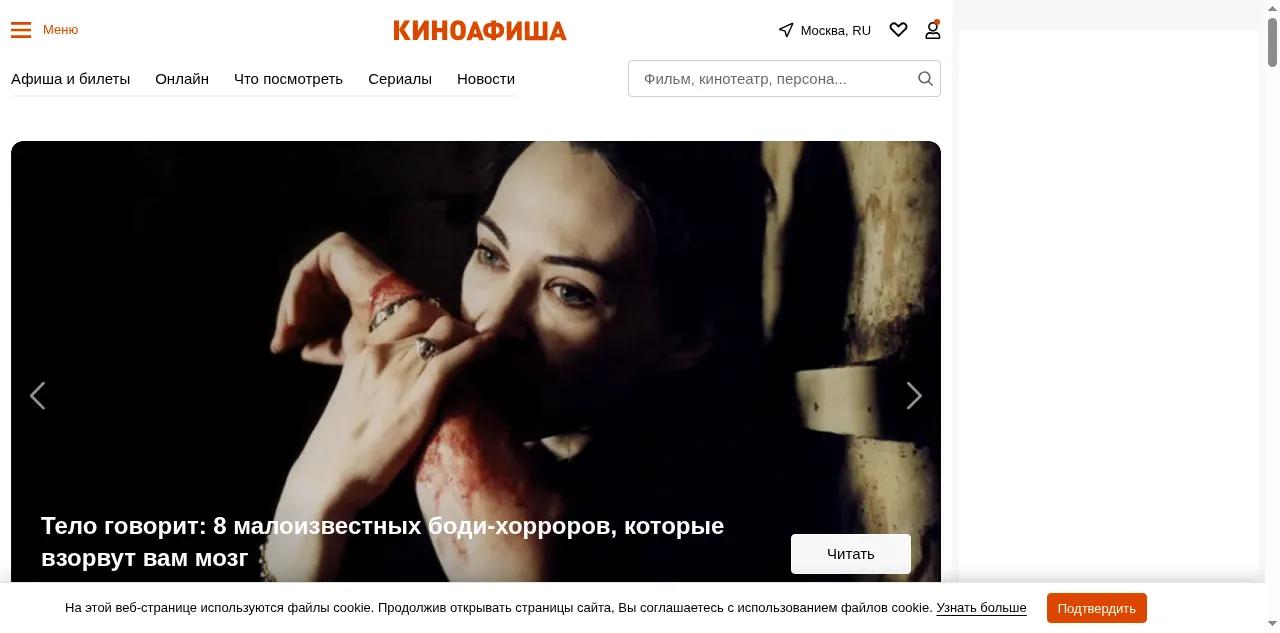
Task: Open the Онлайн menu item
Action: 182,79
